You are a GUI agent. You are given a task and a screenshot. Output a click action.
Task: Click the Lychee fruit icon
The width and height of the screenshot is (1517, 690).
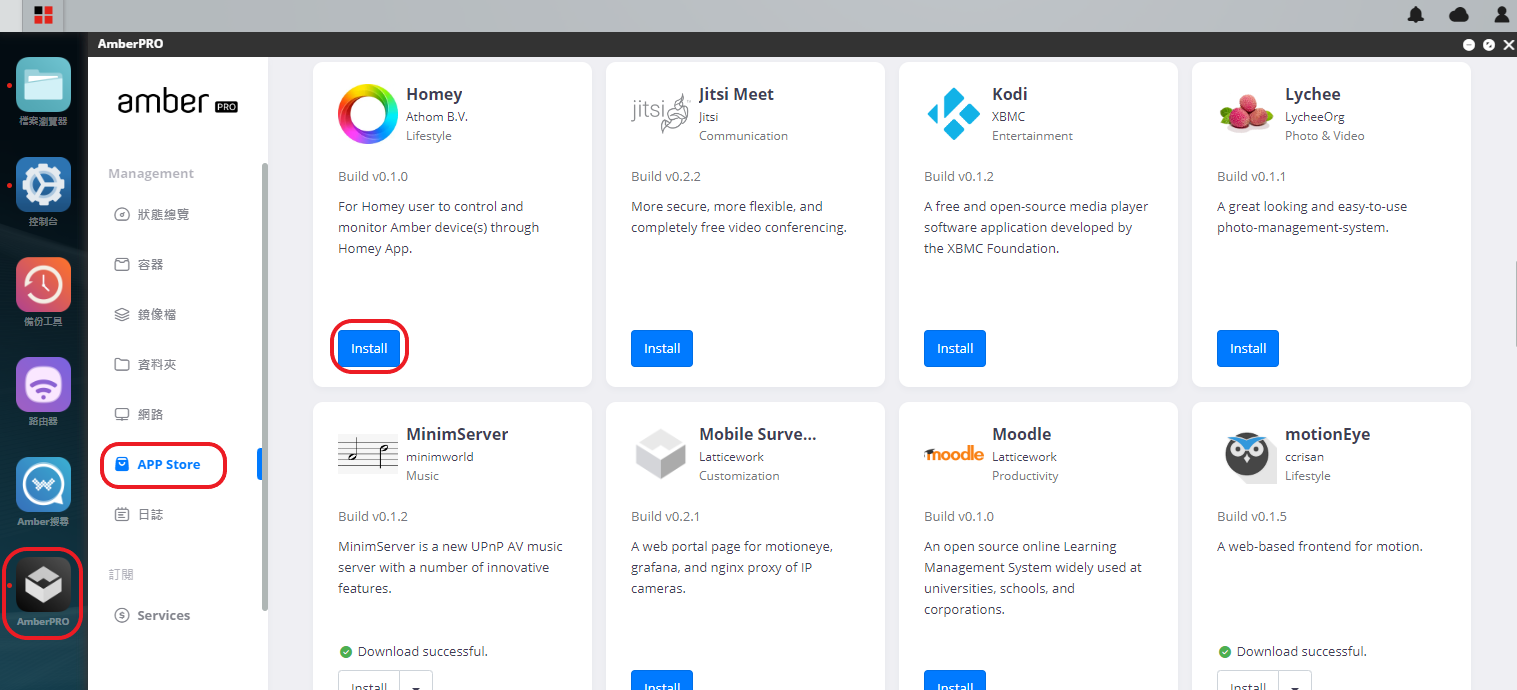click(1247, 113)
